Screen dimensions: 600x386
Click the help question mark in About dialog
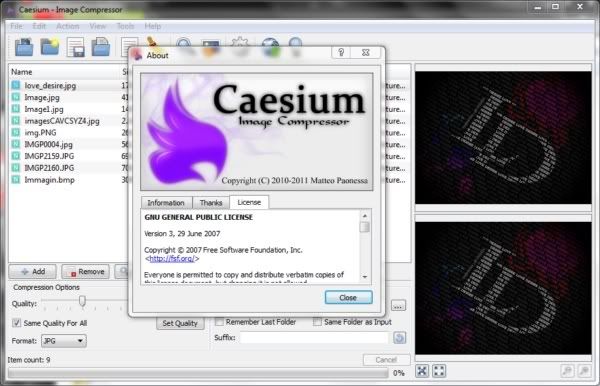341,53
